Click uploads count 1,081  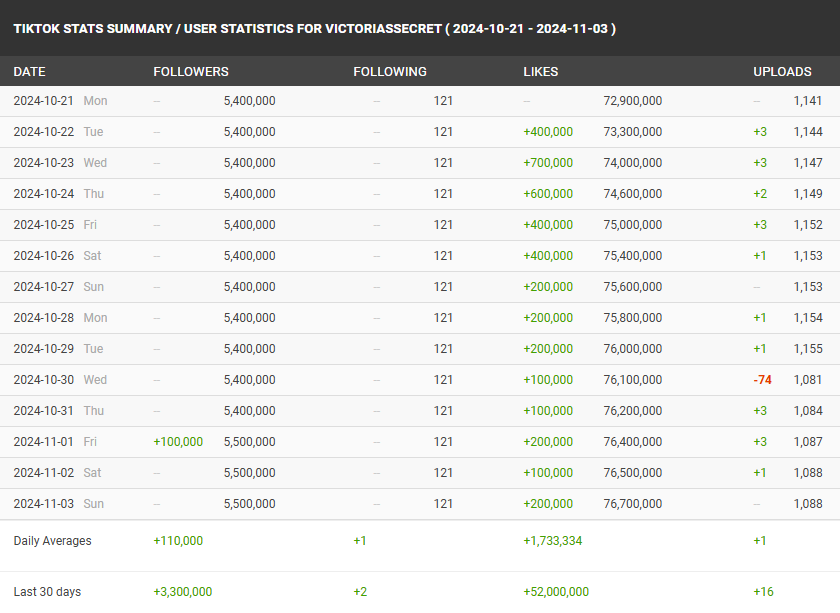click(x=808, y=380)
